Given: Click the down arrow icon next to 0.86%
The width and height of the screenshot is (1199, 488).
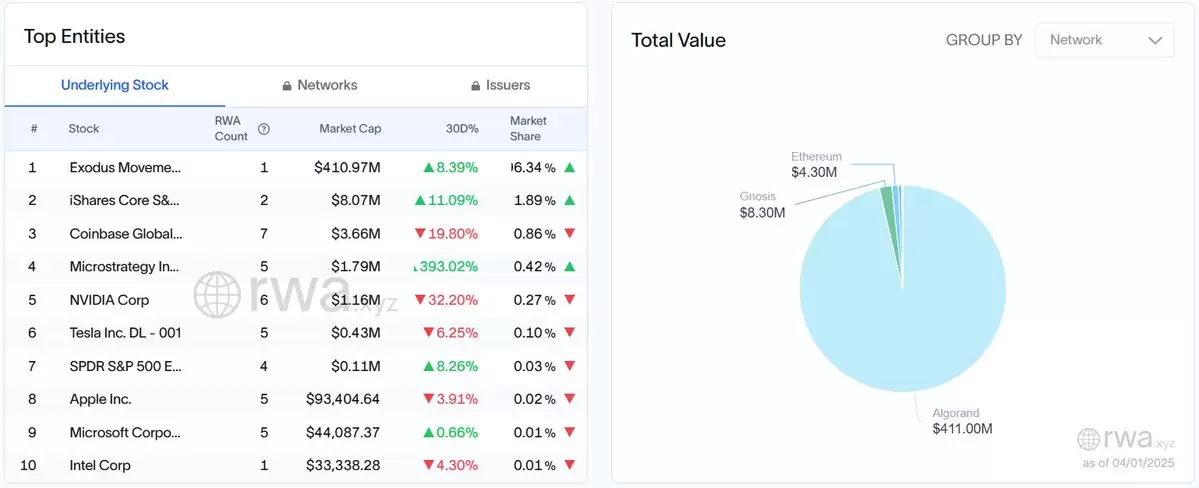Looking at the screenshot, I should click(x=569, y=233).
